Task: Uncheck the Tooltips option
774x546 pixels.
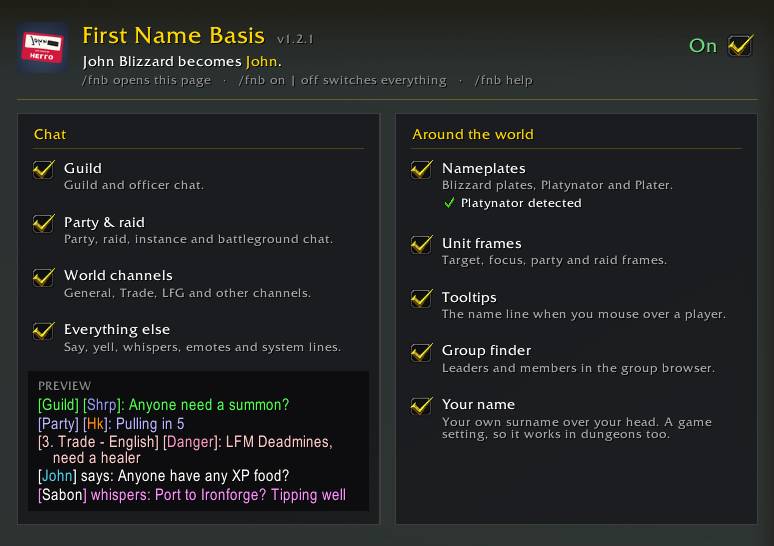Action: (x=422, y=298)
